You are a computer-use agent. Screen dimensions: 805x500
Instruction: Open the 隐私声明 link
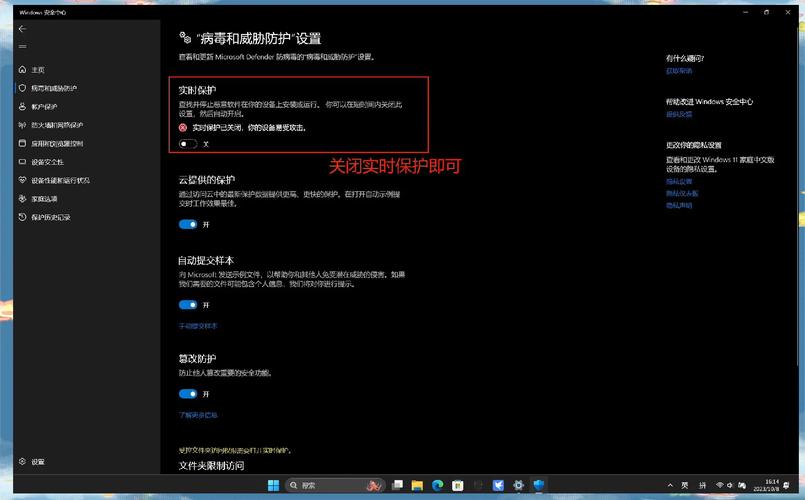tap(679, 205)
